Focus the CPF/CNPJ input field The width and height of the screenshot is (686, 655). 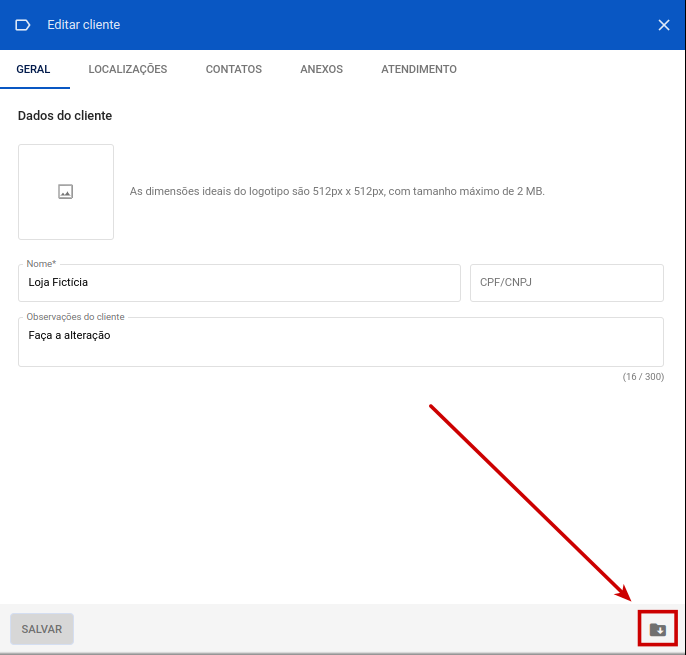[566, 283]
